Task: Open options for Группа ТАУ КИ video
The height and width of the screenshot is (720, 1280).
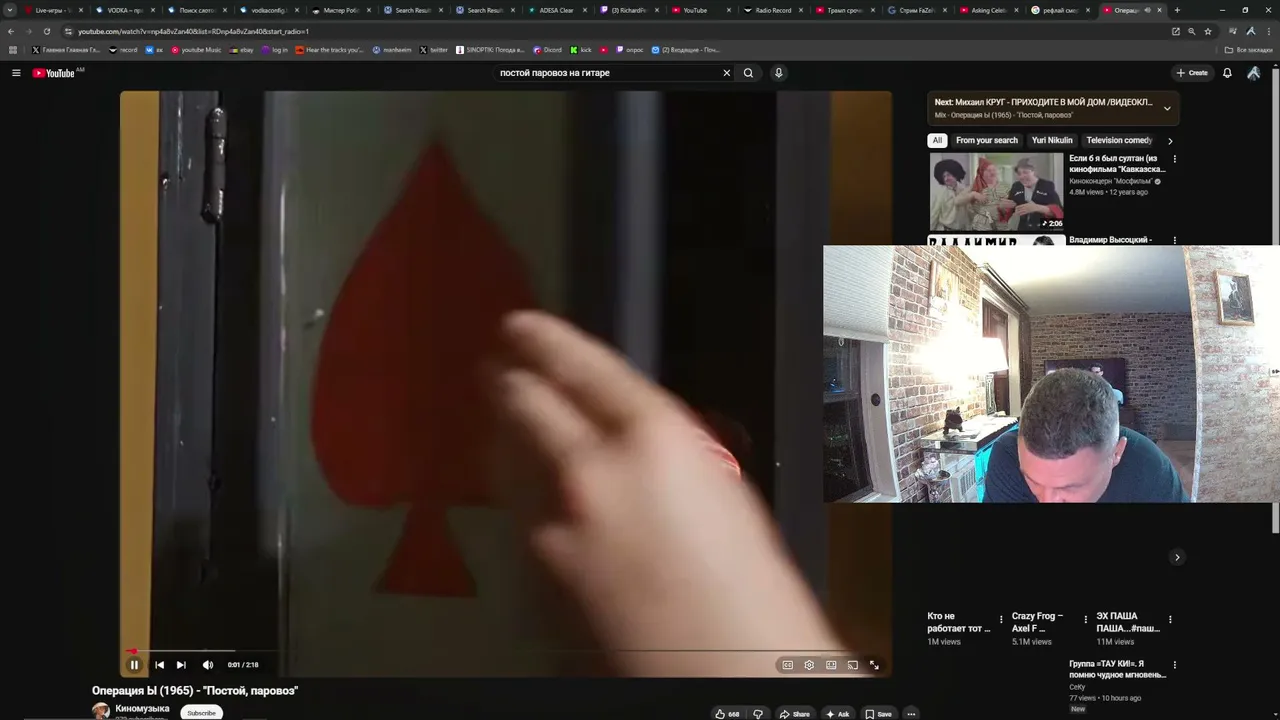Action: click(1175, 665)
